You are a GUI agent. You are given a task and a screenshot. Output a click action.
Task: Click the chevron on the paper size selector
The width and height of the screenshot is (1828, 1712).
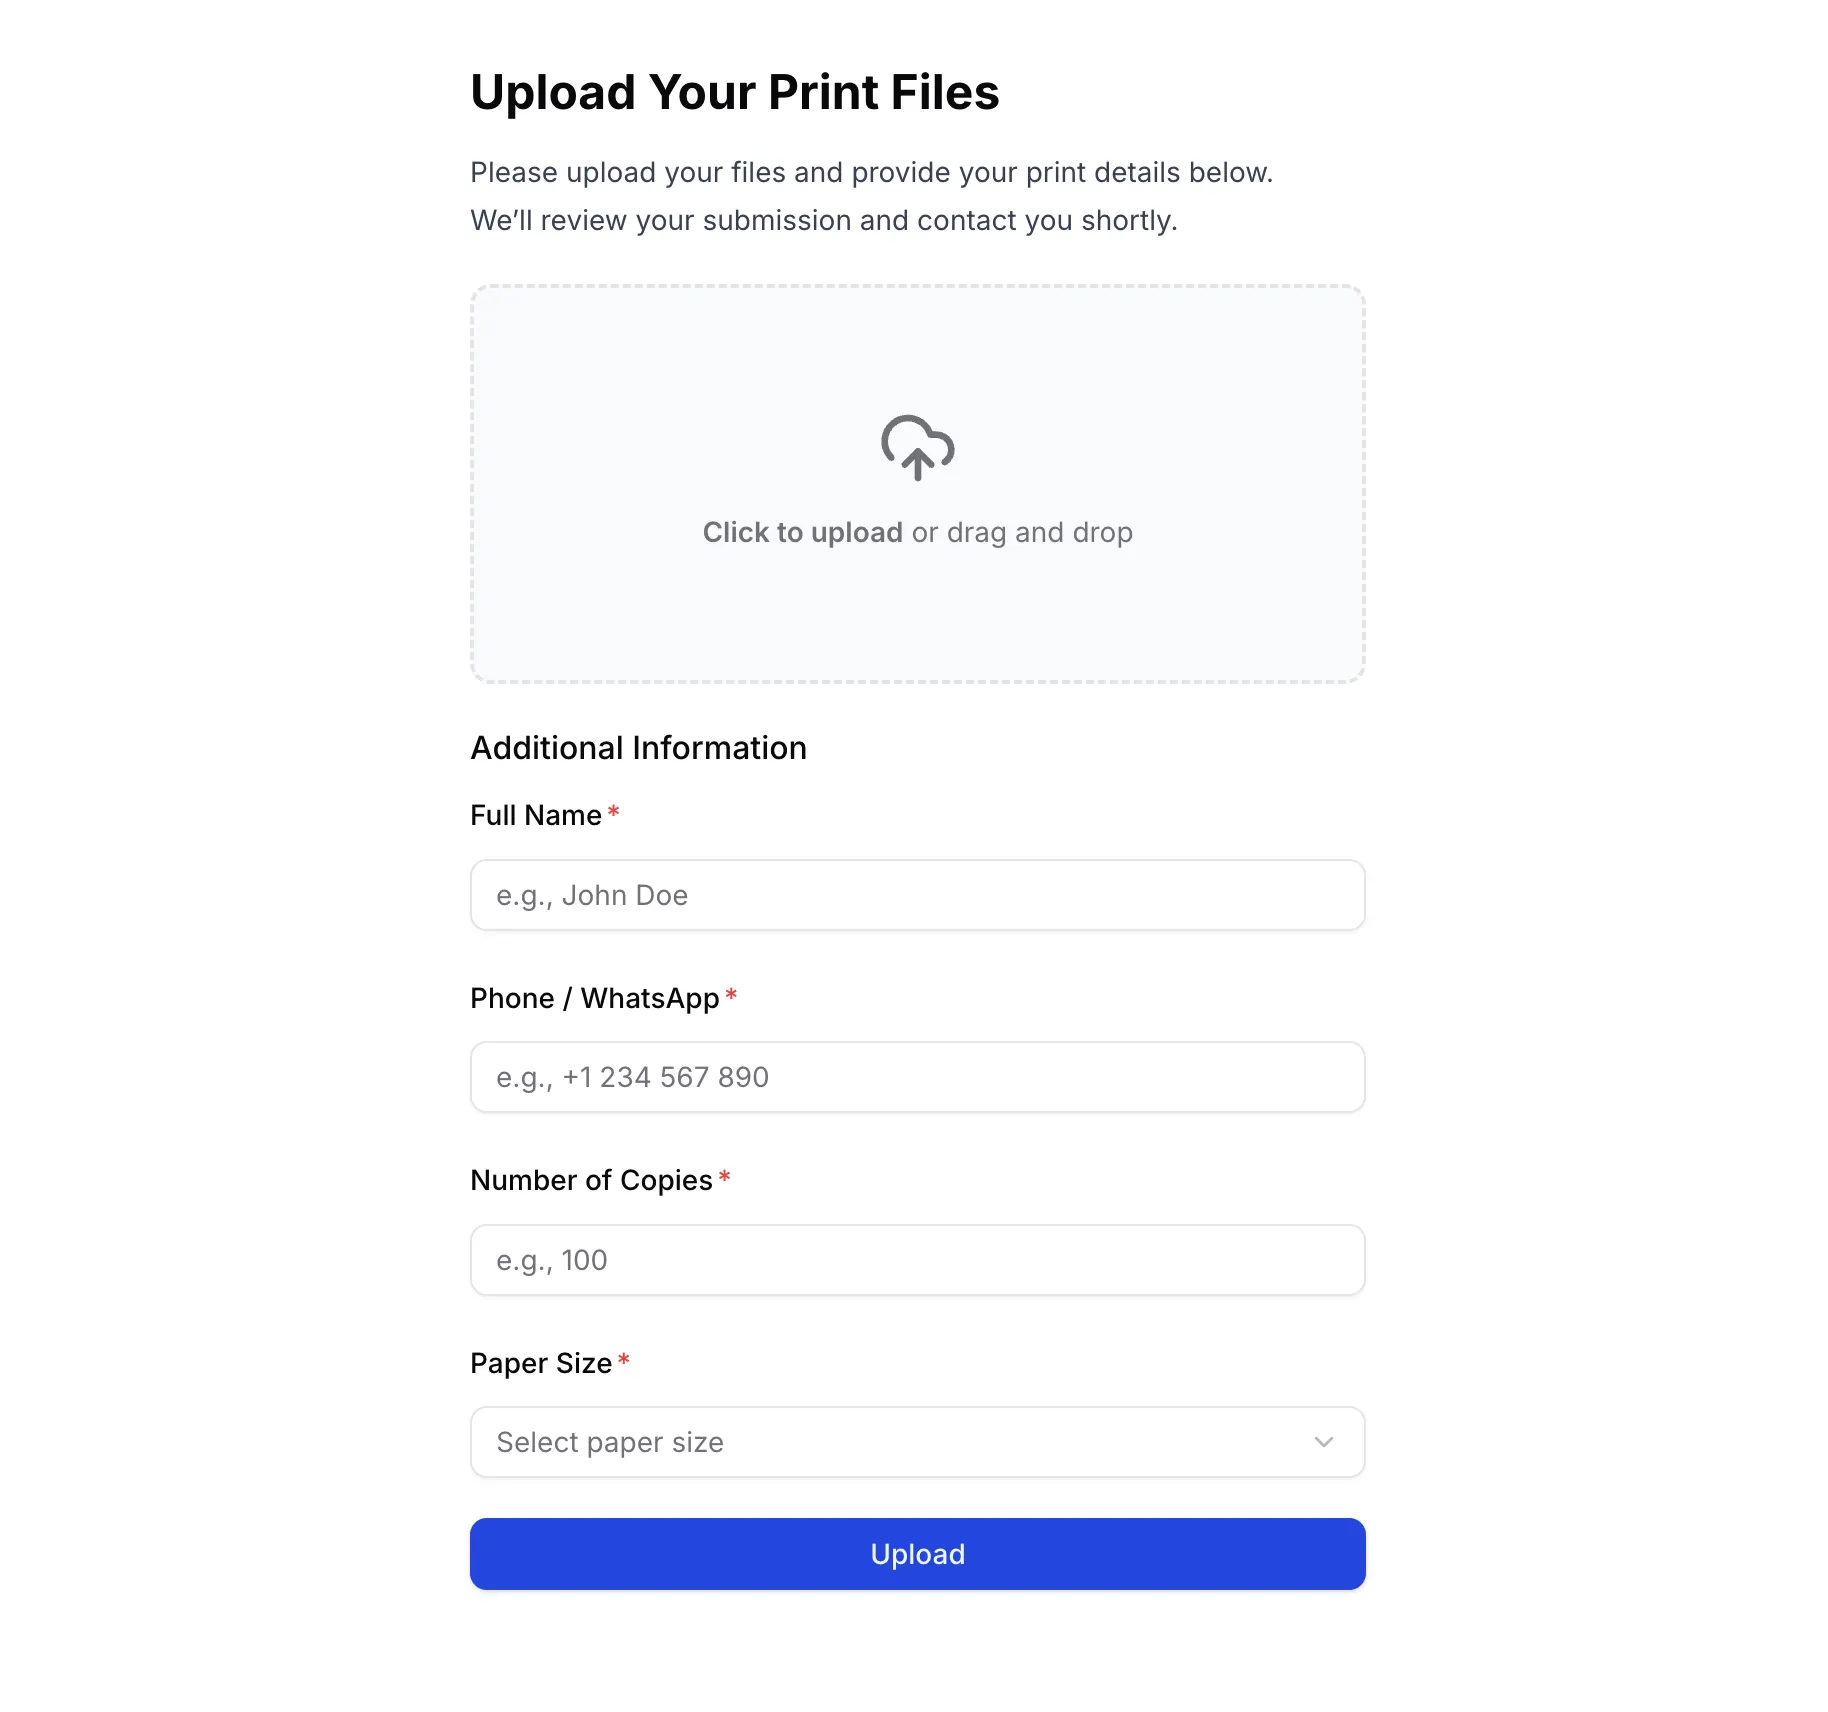pos(1324,1441)
